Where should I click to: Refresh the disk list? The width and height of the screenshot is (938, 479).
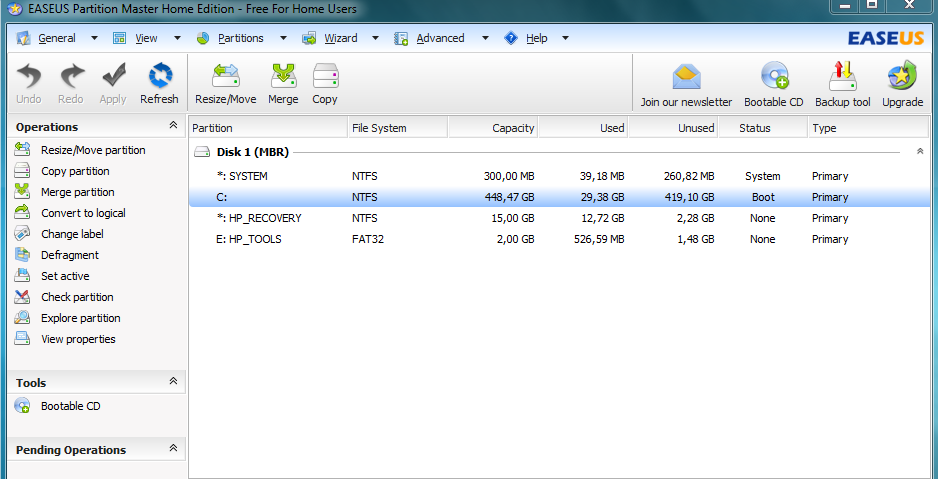pyautogui.click(x=160, y=76)
